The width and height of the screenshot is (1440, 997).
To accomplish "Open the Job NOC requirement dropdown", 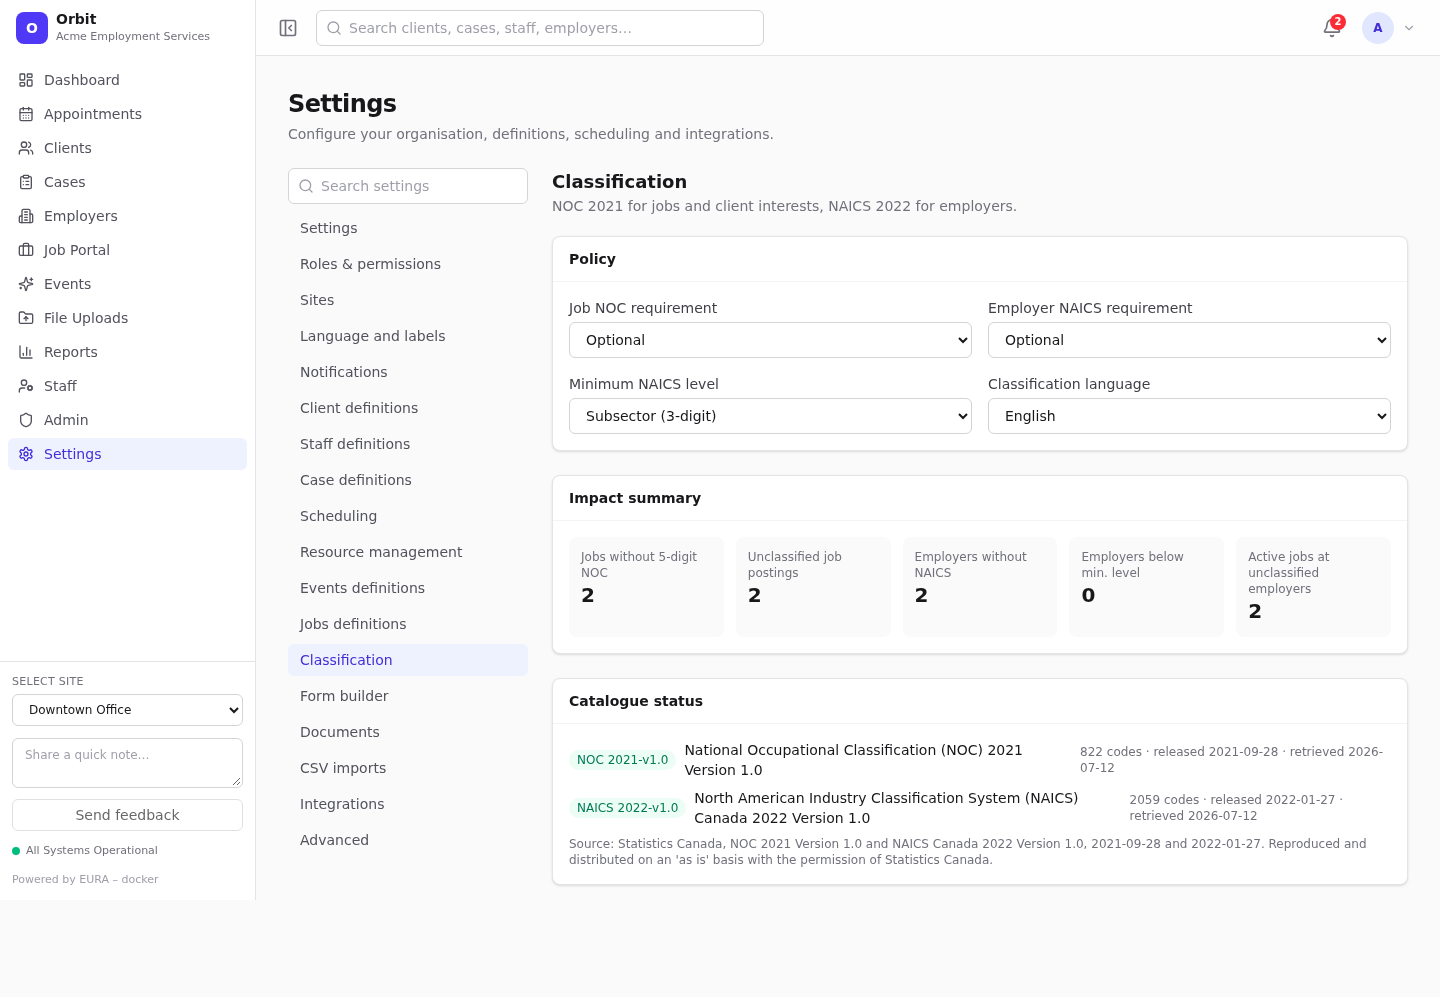I will (770, 340).
